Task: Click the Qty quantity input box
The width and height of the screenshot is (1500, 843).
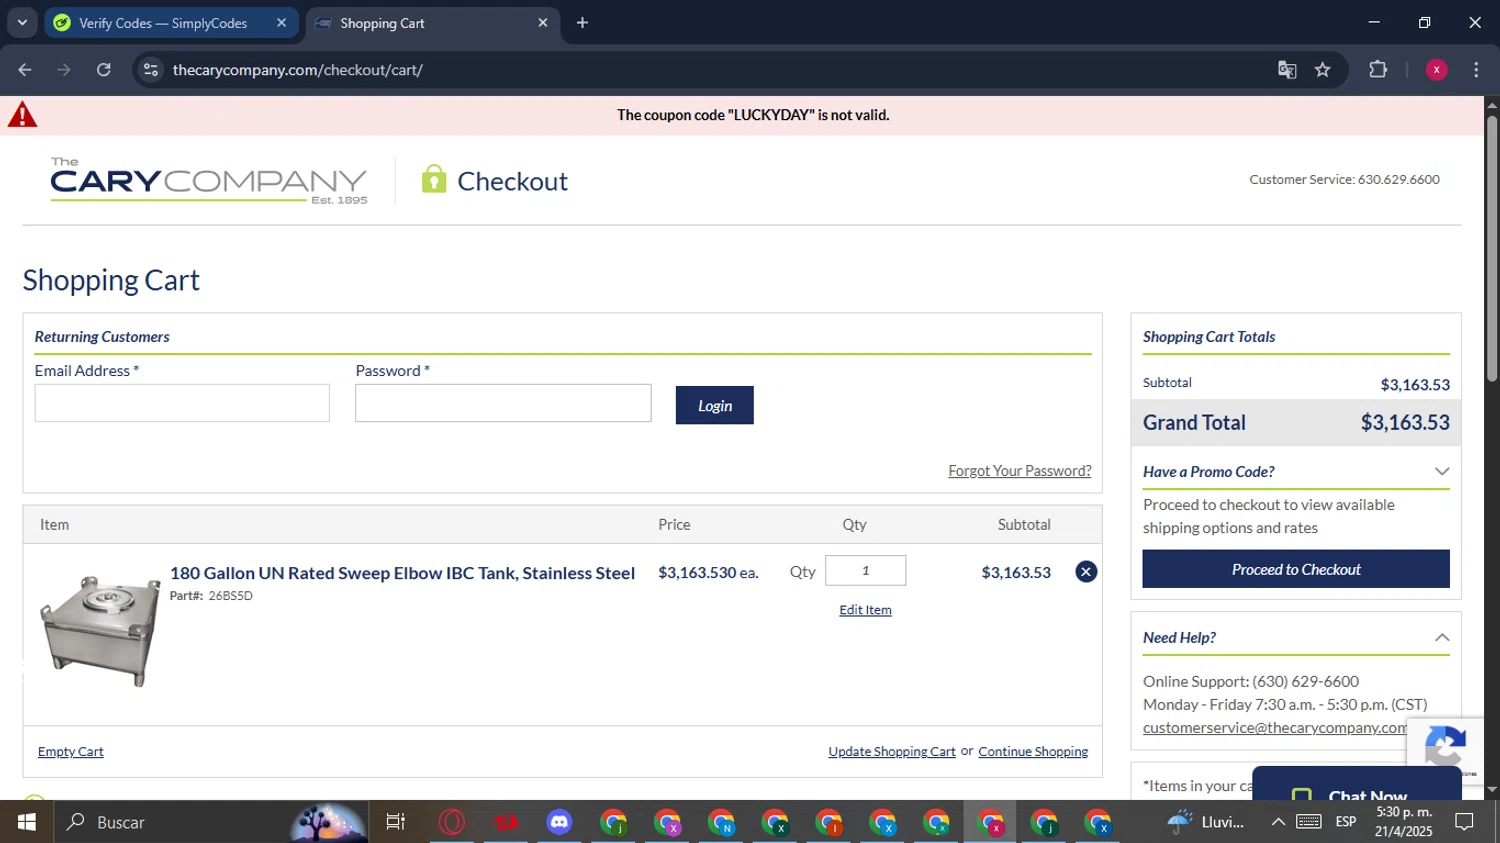Action: (x=865, y=571)
